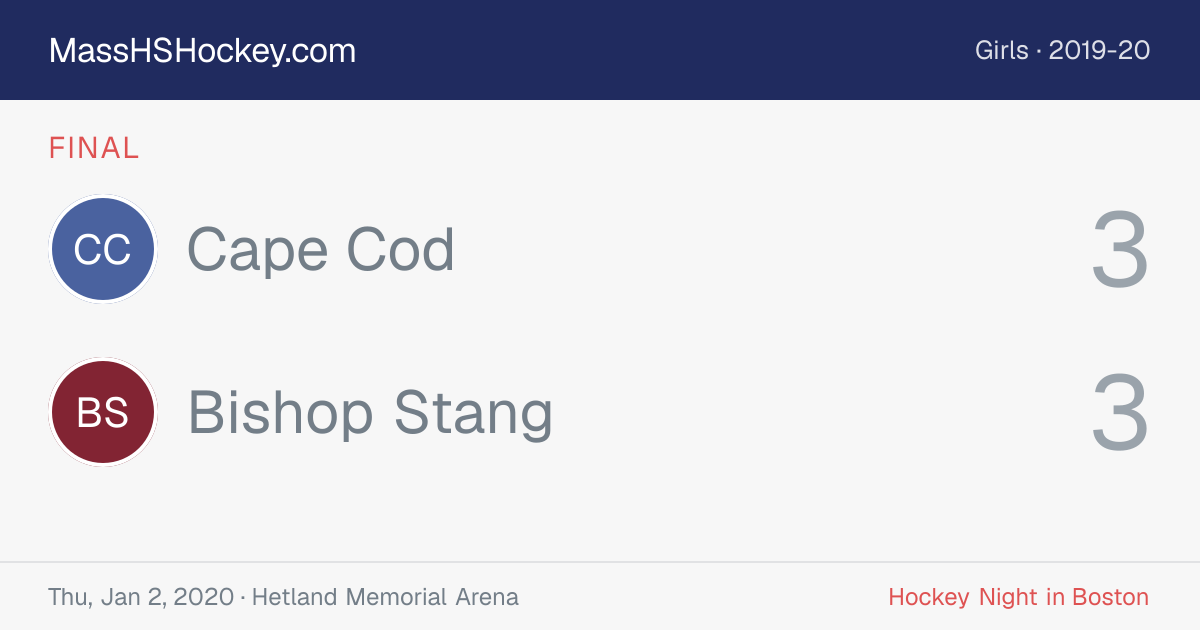Click the CC Cape Cod team logo
The width and height of the screenshot is (1200, 630).
click(x=103, y=249)
